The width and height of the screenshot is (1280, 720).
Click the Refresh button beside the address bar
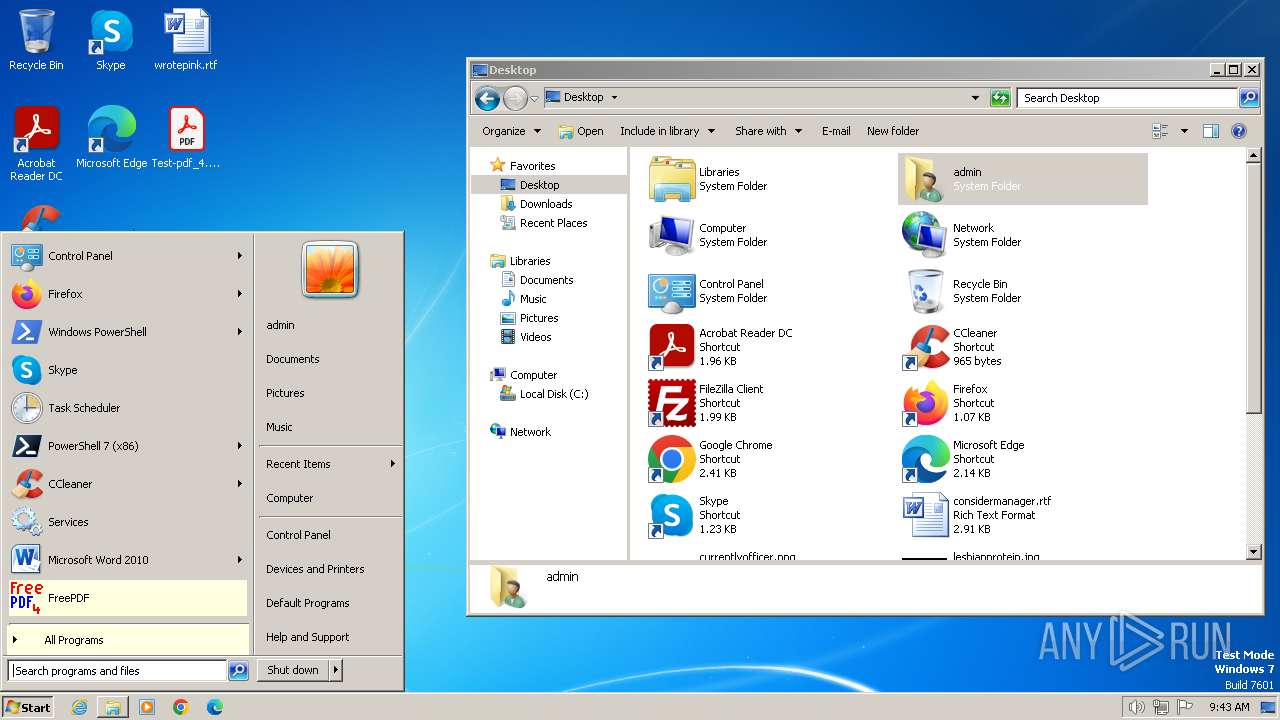(x=1000, y=98)
